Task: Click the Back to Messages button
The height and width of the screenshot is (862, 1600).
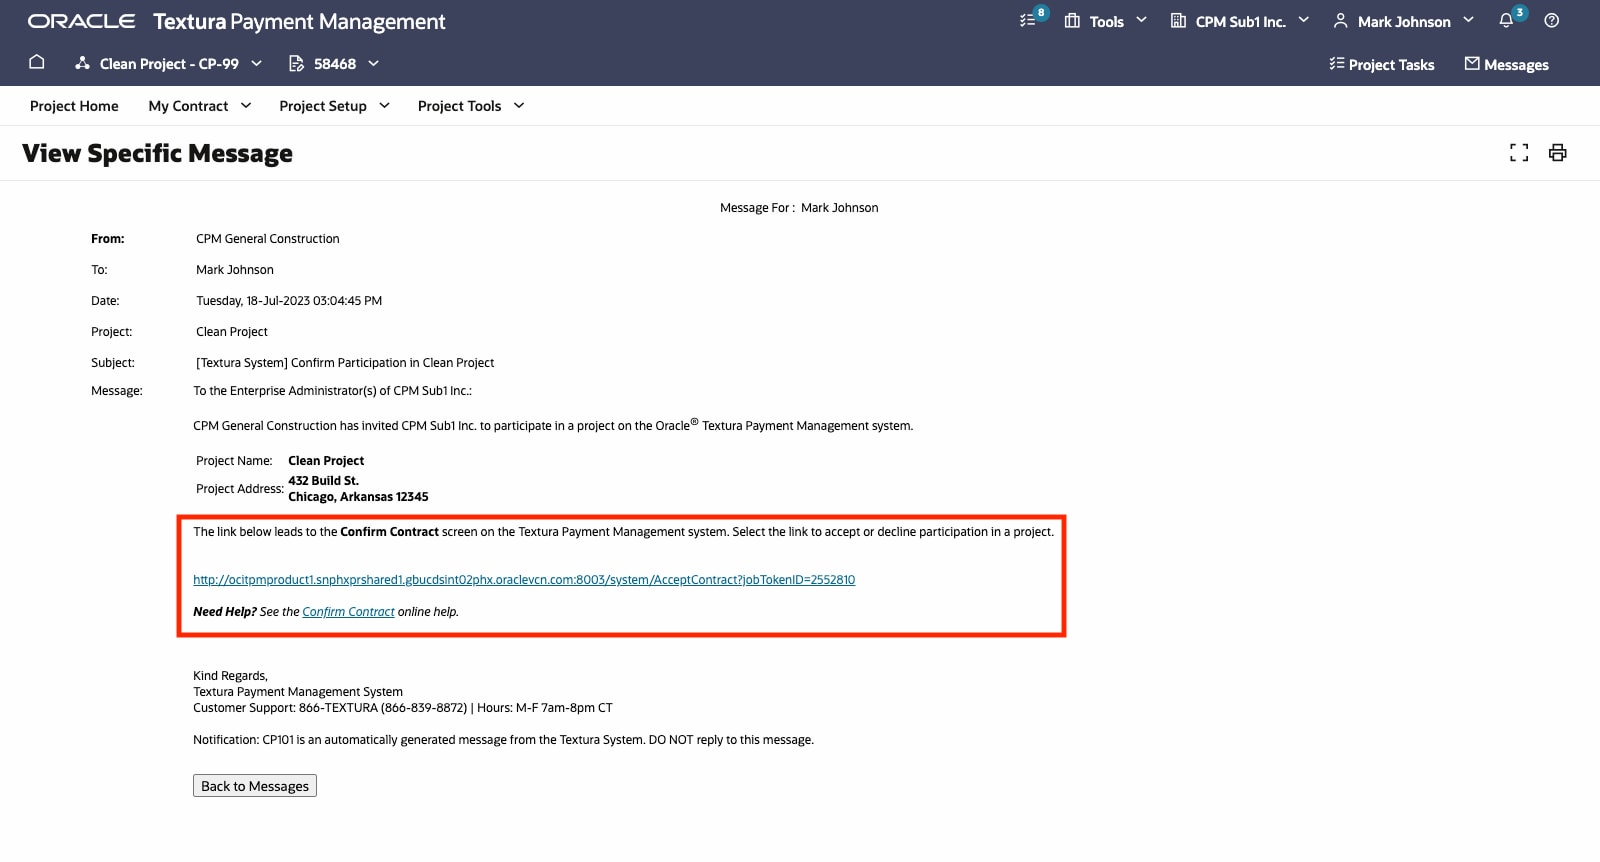Action: tap(255, 786)
